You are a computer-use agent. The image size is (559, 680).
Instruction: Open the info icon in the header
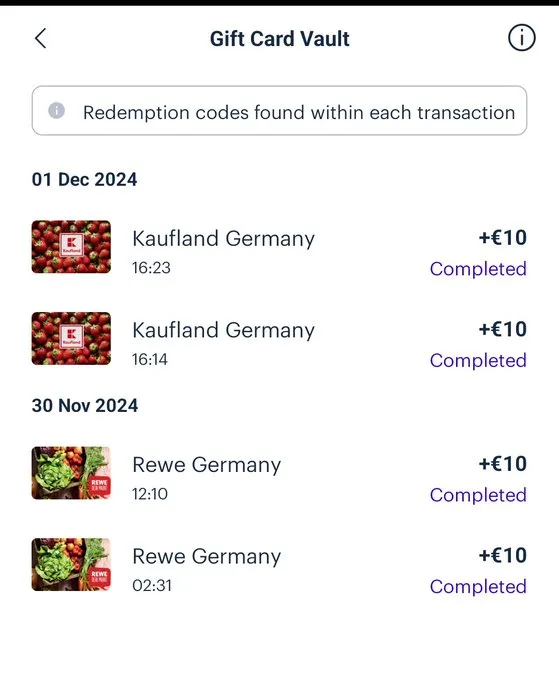coord(521,38)
